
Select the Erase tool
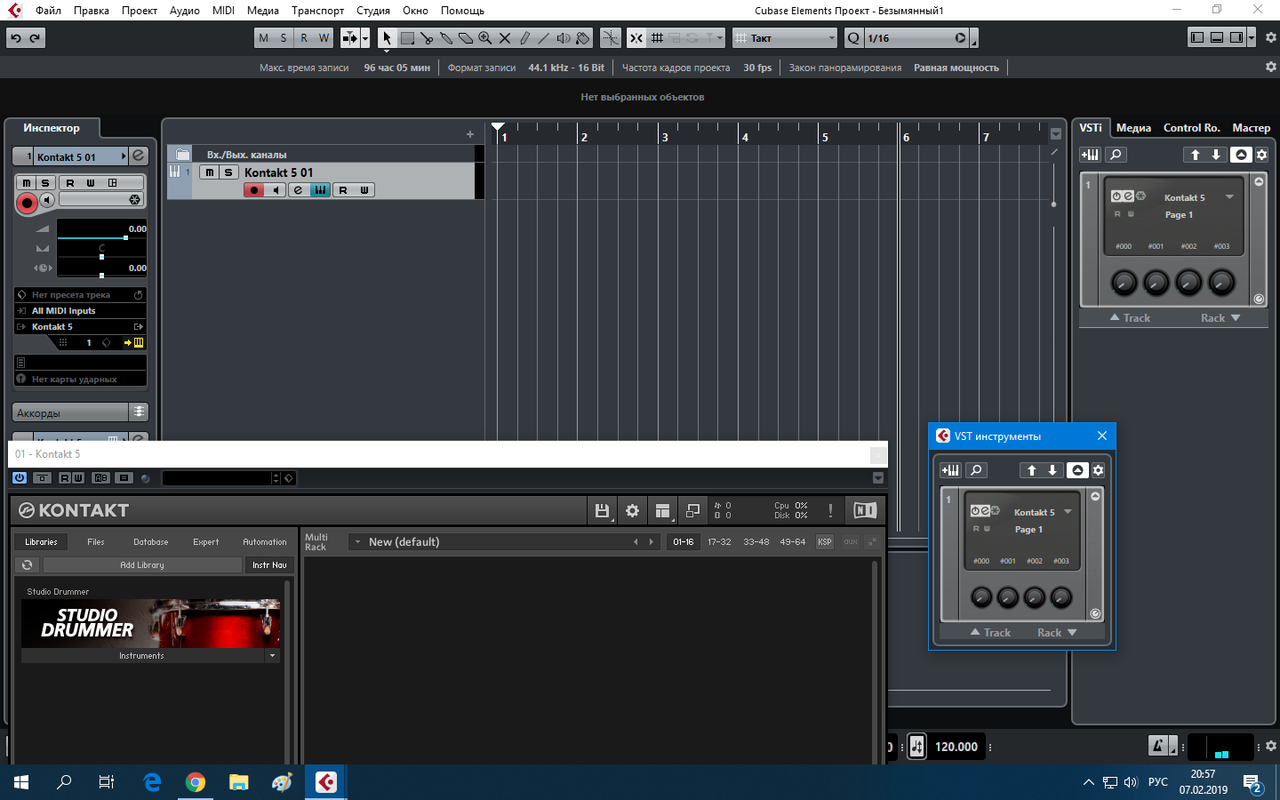465,38
